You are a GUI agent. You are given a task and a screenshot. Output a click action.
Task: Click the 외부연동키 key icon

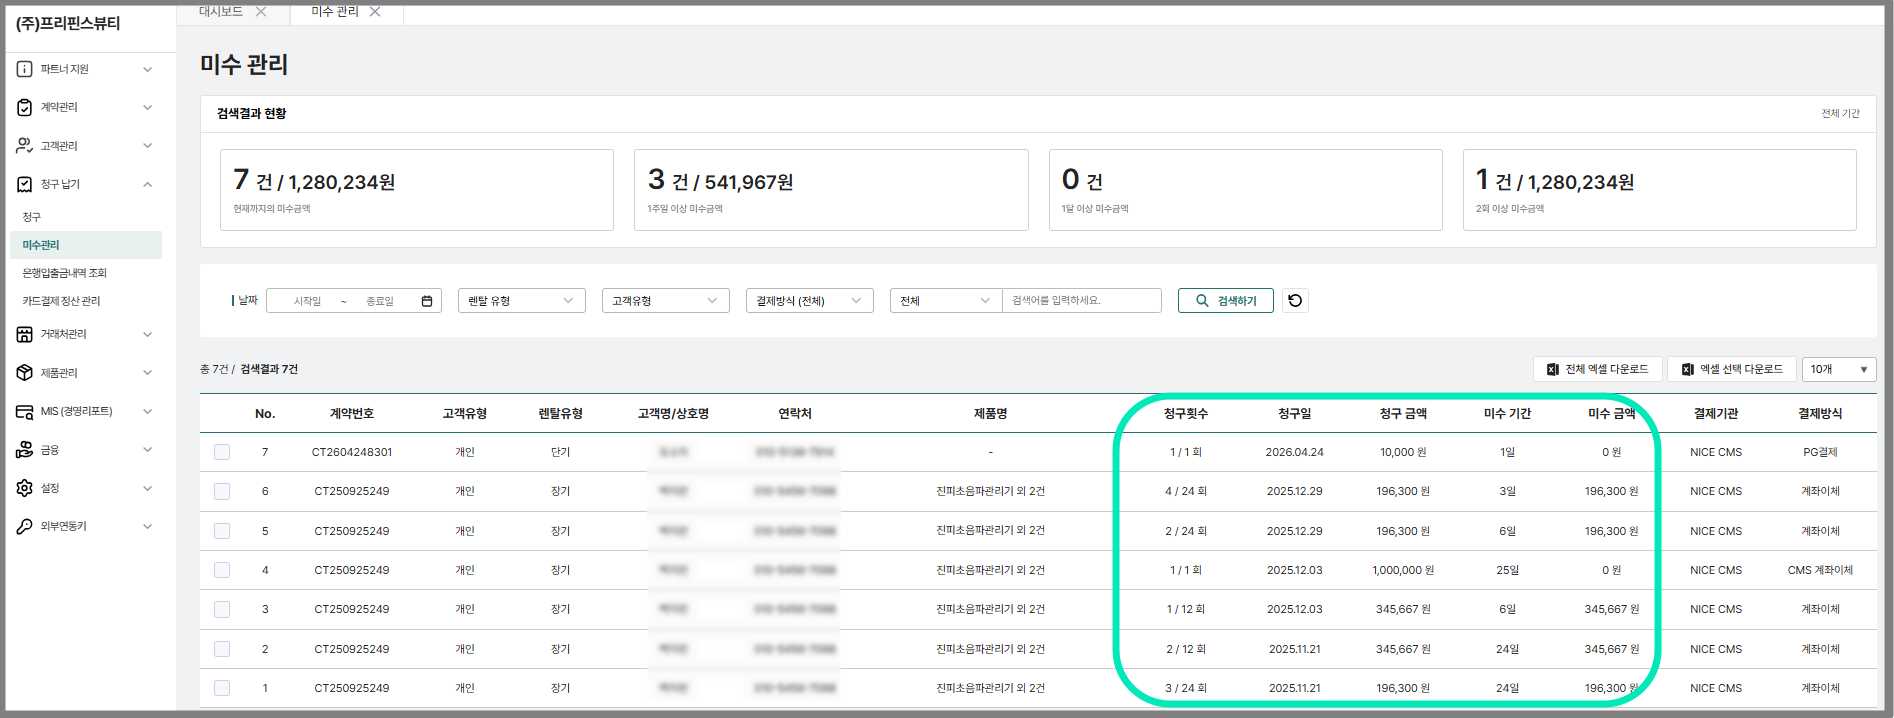(25, 526)
